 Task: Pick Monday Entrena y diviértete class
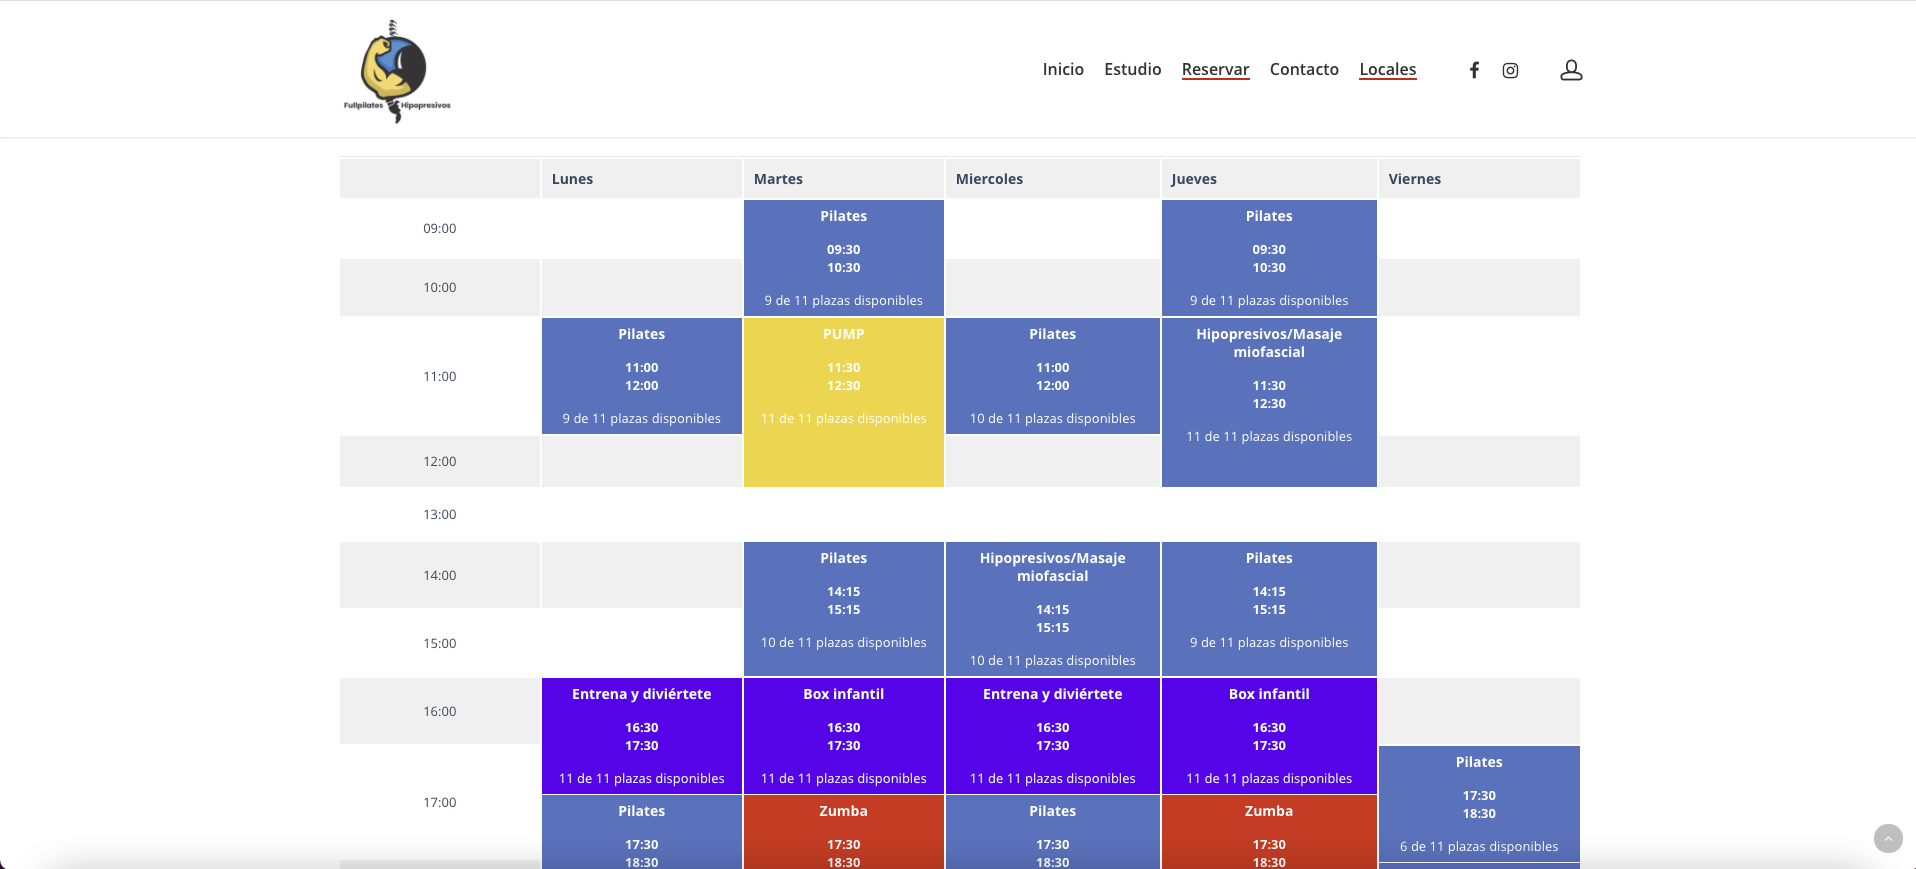pos(641,736)
